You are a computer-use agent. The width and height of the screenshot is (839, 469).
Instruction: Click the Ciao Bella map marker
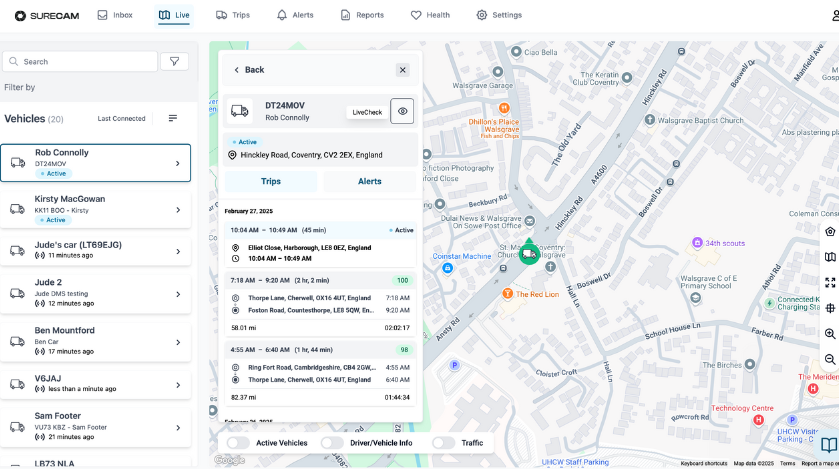(516, 52)
